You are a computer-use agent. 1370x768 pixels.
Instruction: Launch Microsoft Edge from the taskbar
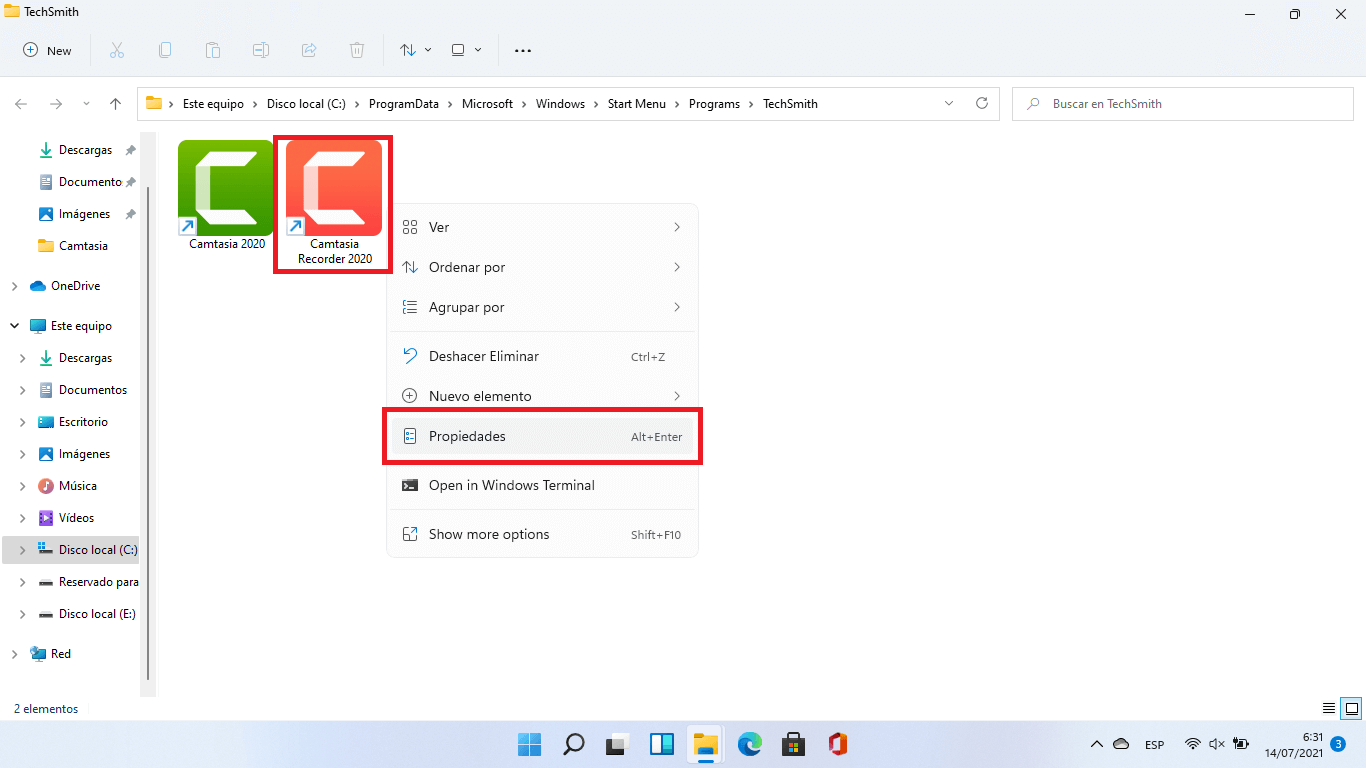[x=750, y=744]
